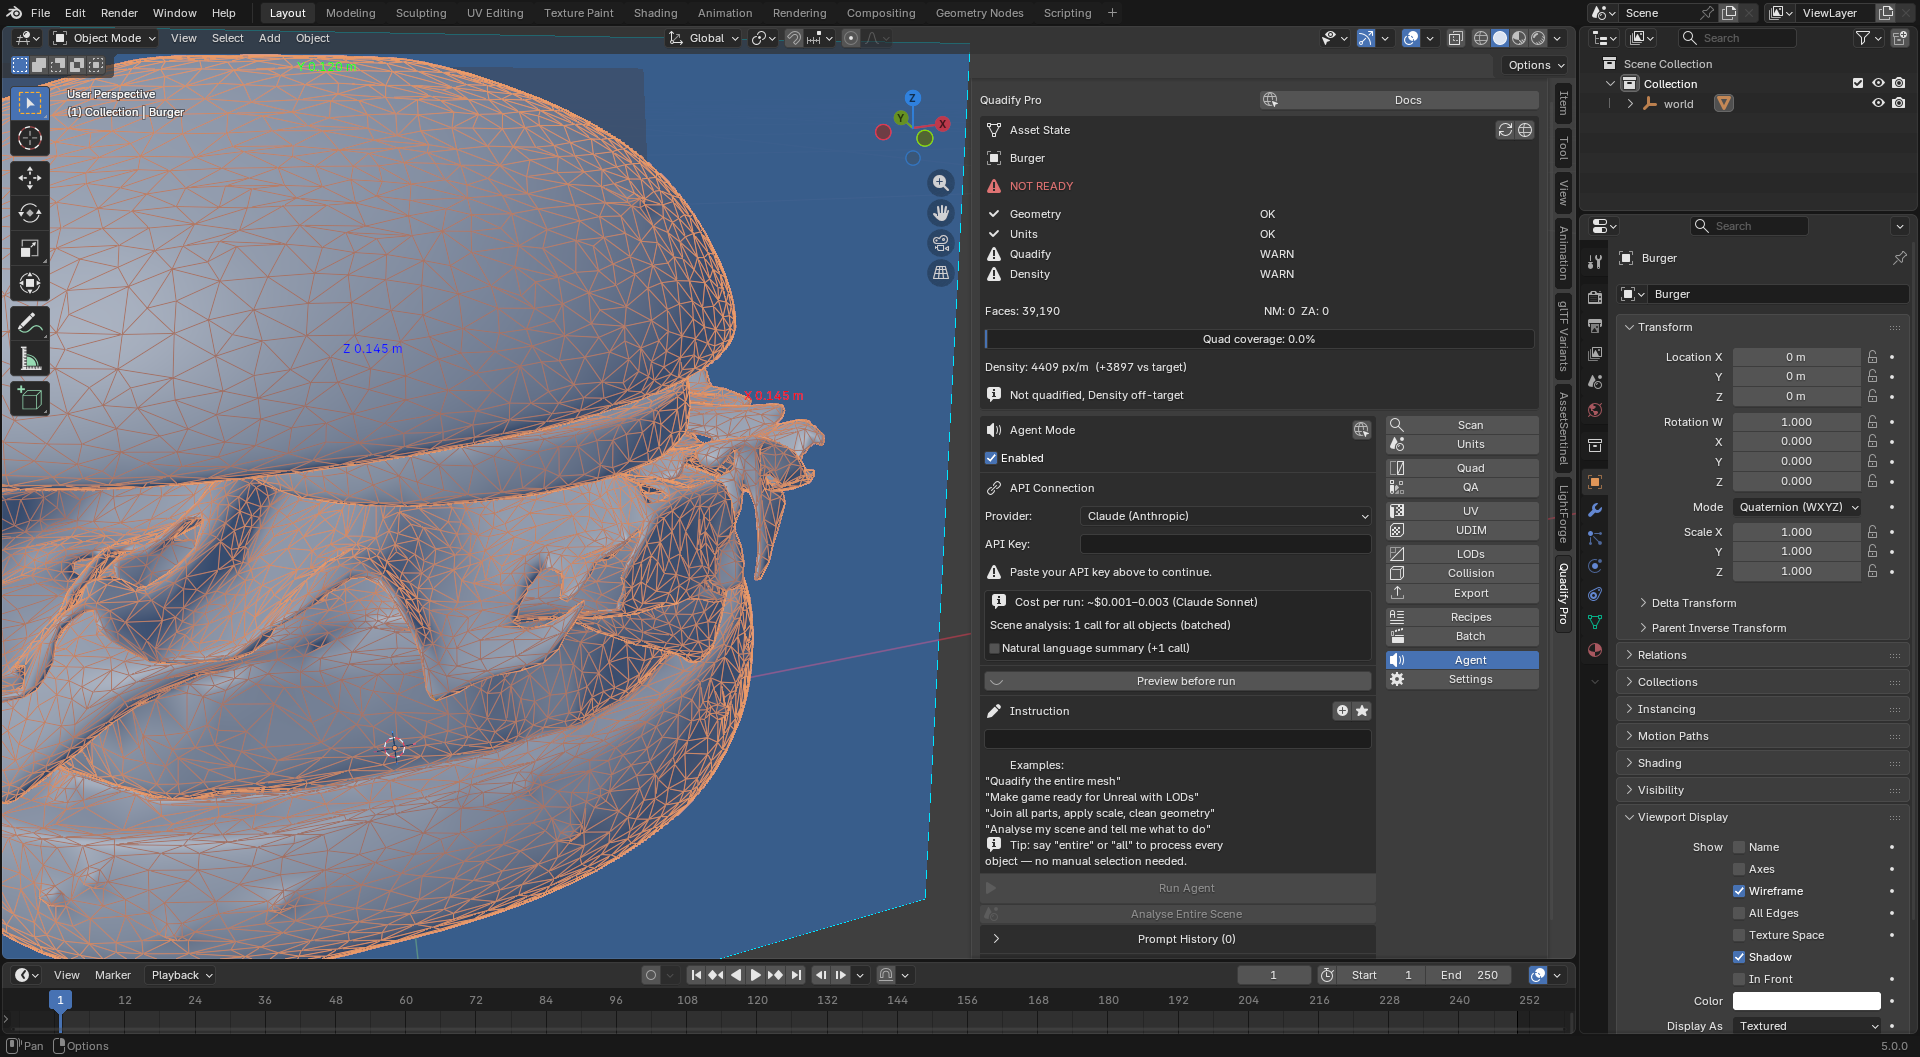Image resolution: width=1920 pixels, height=1057 pixels.
Task: Select the Measure tool
Action: point(30,359)
